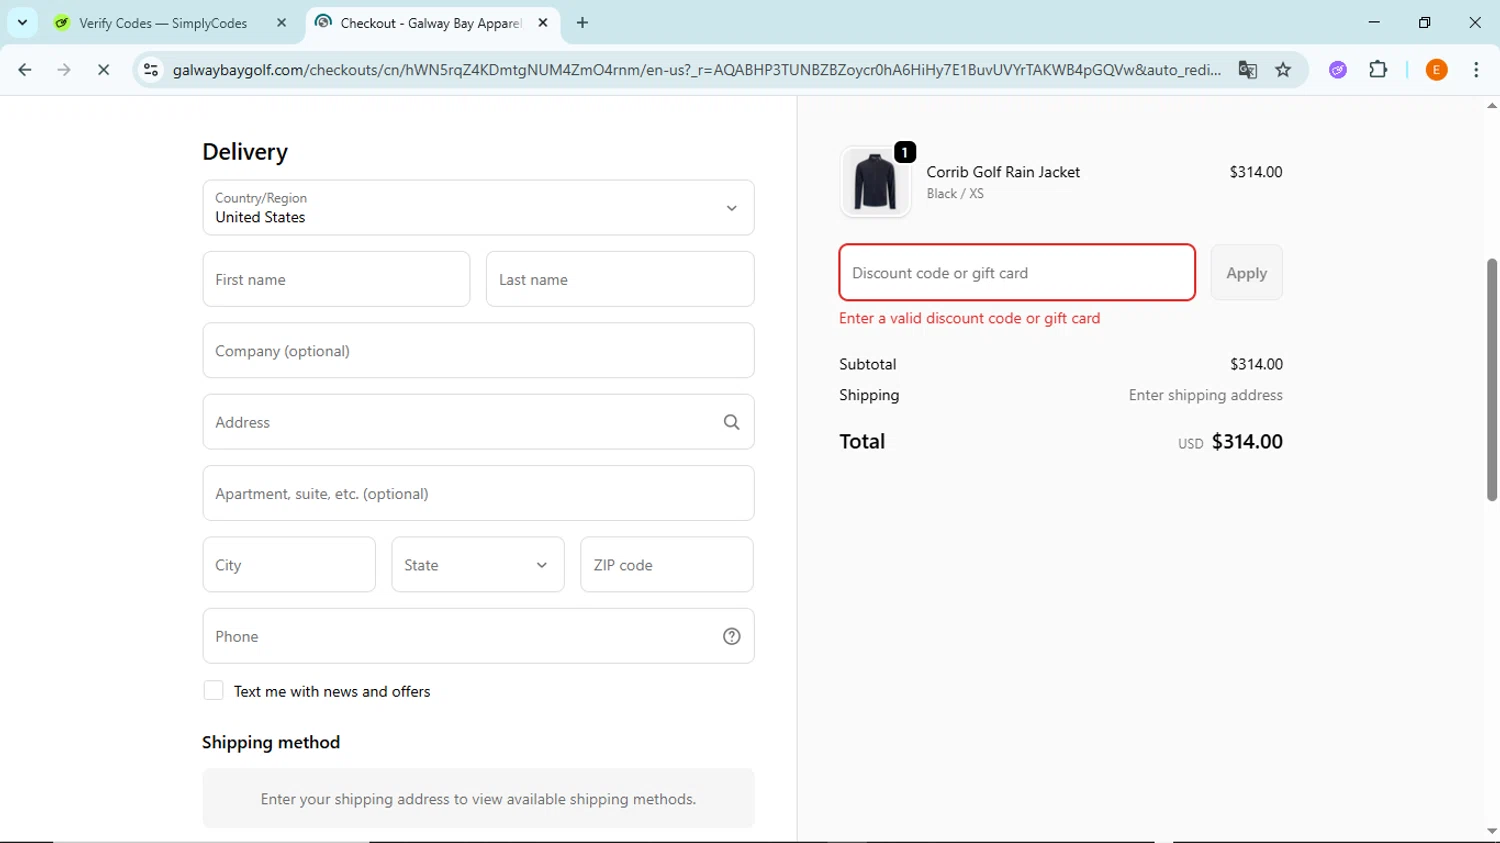Click the phone field help question icon
The image size is (1500, 843).
731,636
